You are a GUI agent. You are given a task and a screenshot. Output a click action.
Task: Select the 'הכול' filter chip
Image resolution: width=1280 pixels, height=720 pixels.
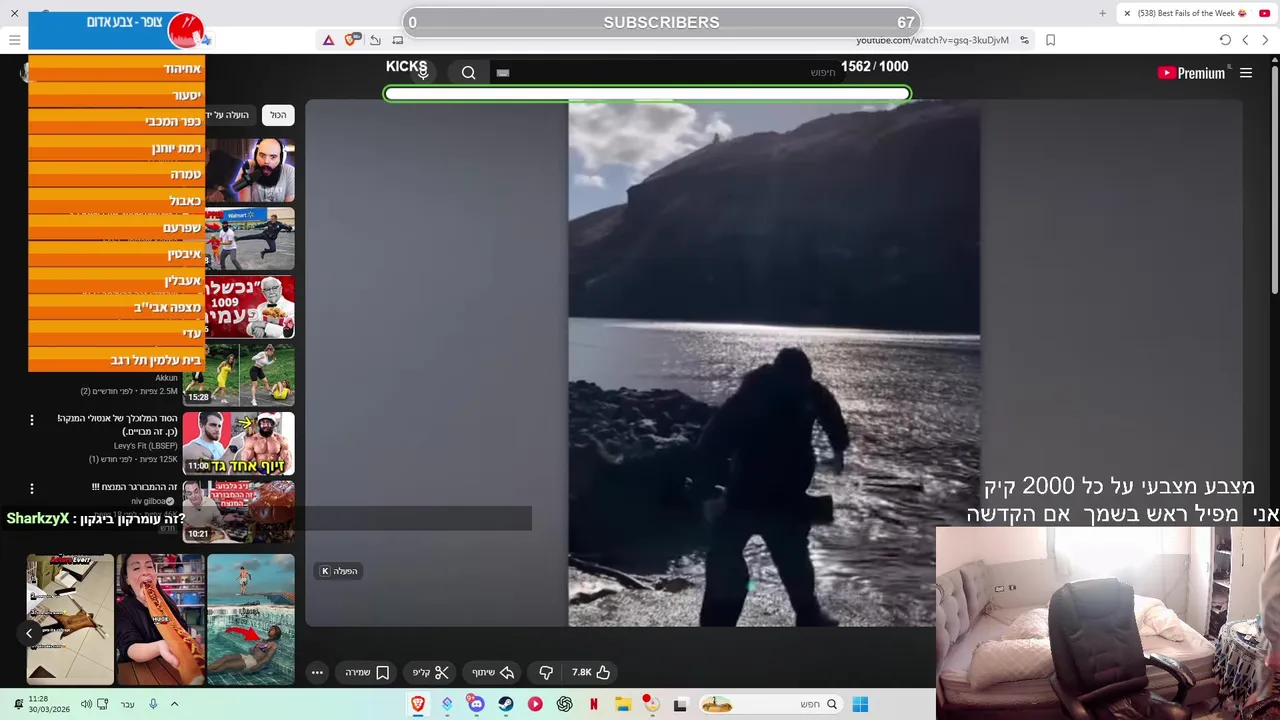[x=278, y=115]
